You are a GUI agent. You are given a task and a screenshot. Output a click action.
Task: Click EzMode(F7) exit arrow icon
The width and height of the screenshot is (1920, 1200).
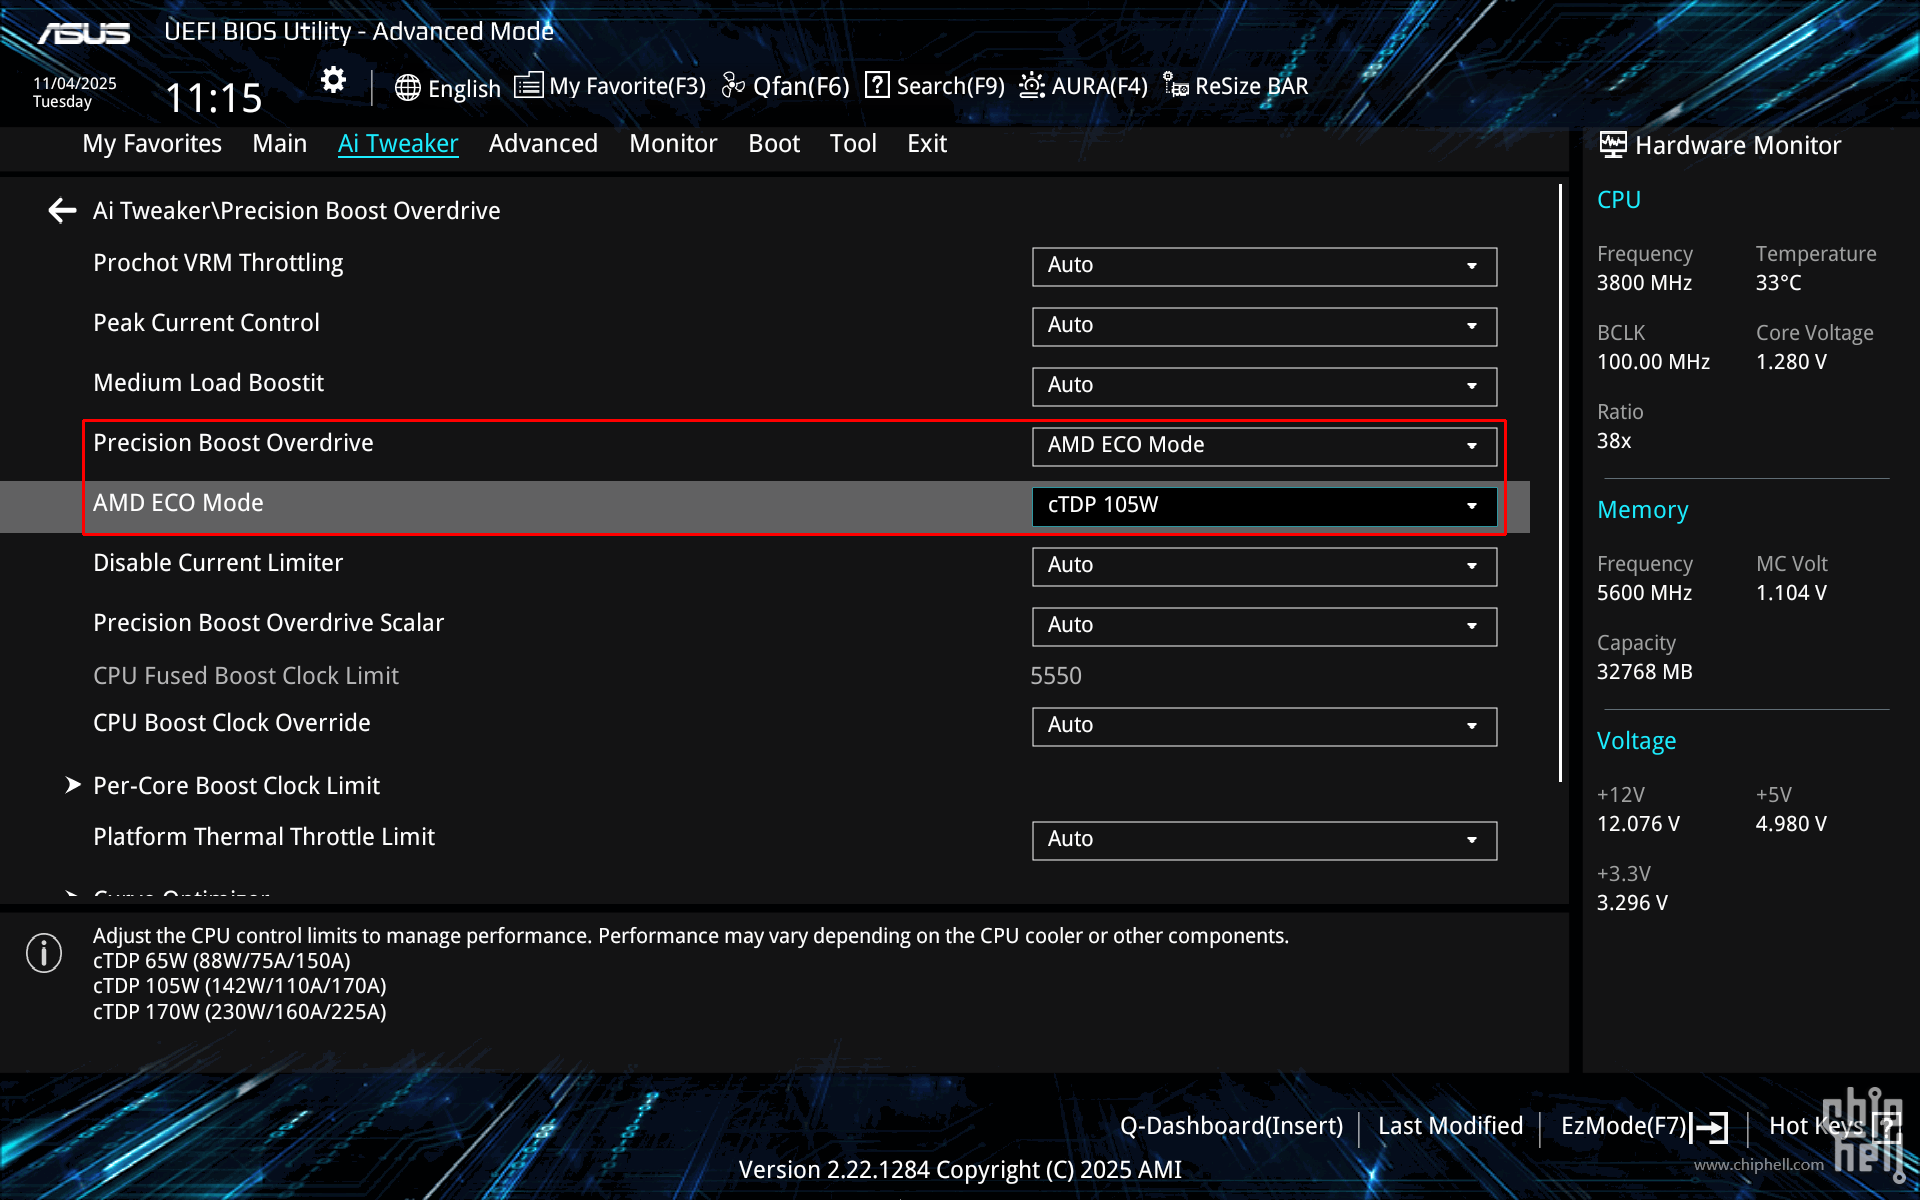click(1710, 1127)
